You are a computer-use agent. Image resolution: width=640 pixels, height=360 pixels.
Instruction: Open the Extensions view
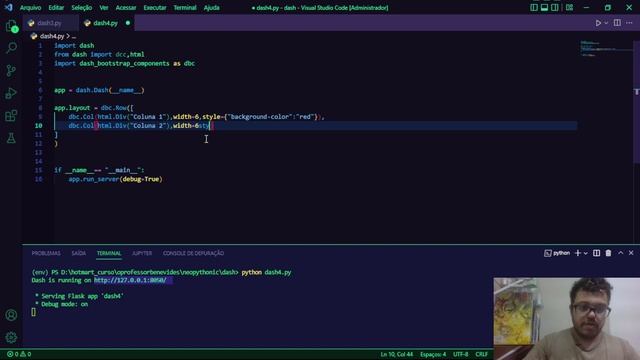tap(11, 116)
